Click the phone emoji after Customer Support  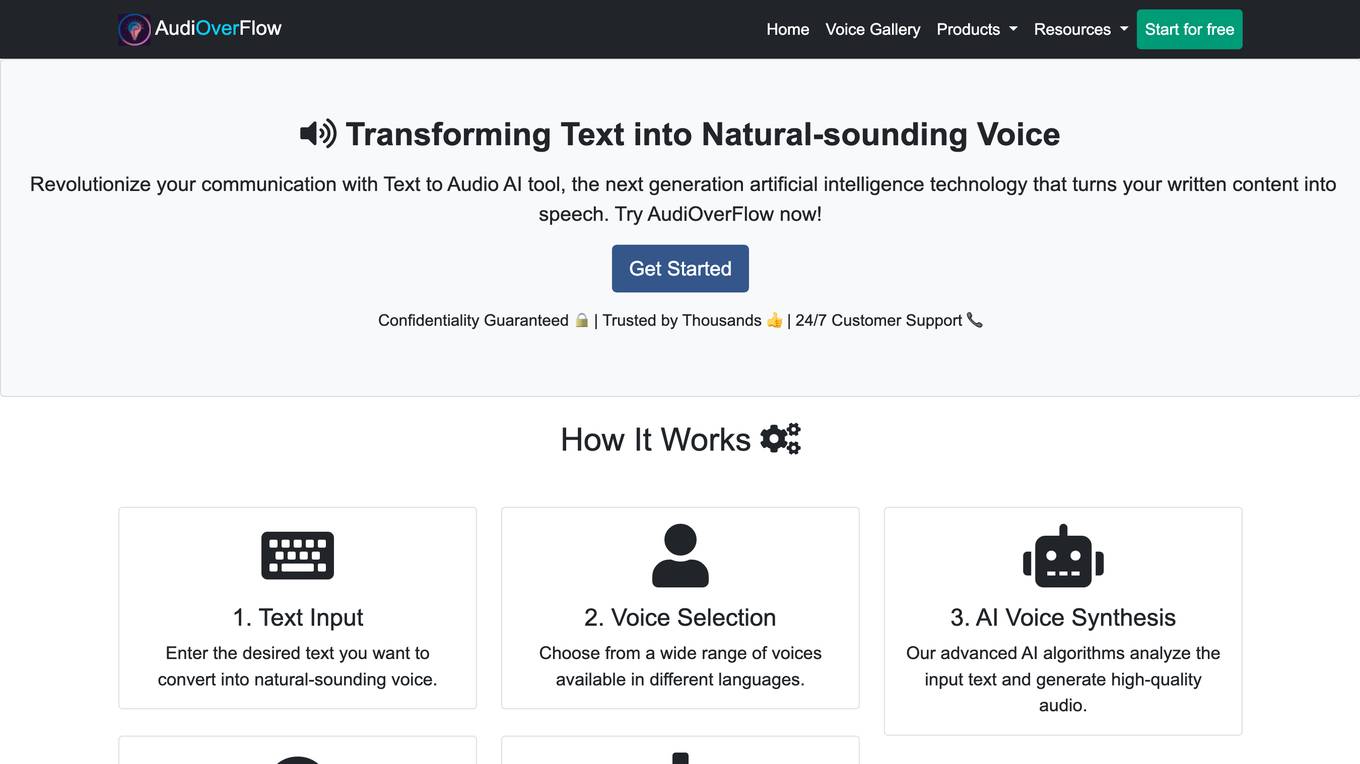pyautogui.click(x=975, y=320)
